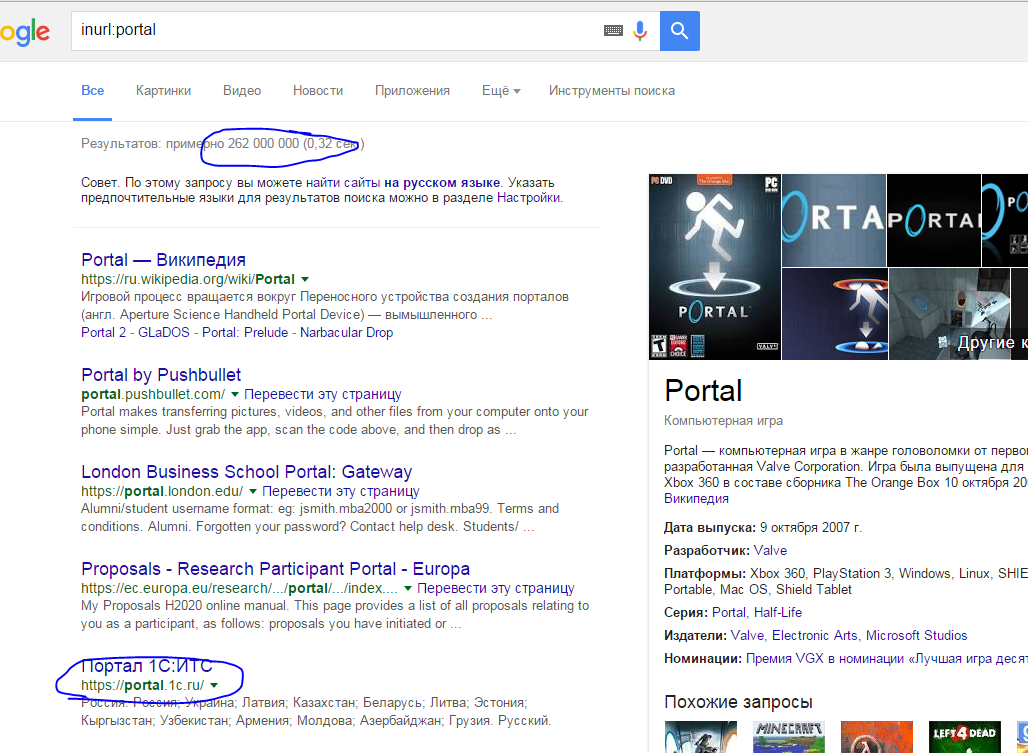Expand the arrow beside ru.wikipedia.org/wiki/Portal
The height and width of the screenshot is (753, 1028).
(x=305, y=279)
